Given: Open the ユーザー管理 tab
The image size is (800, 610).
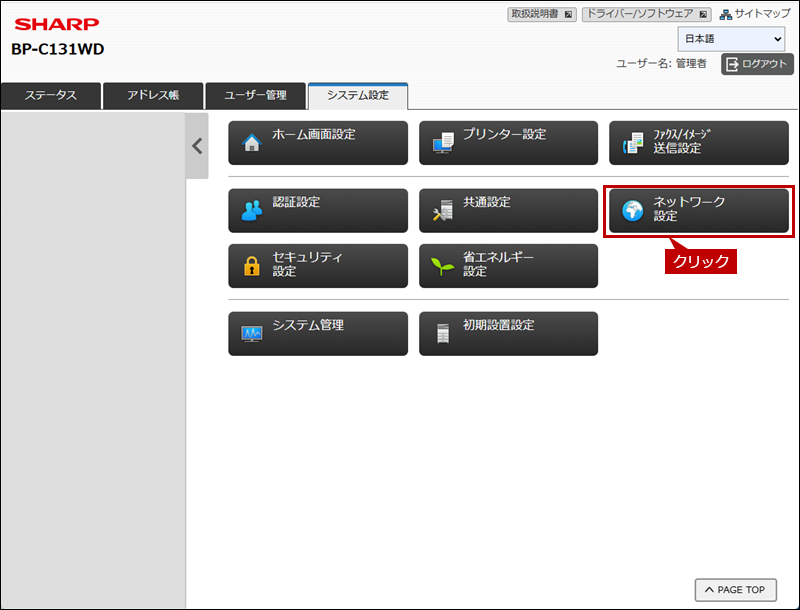Looking at the screenshot, I should (255, 95).
